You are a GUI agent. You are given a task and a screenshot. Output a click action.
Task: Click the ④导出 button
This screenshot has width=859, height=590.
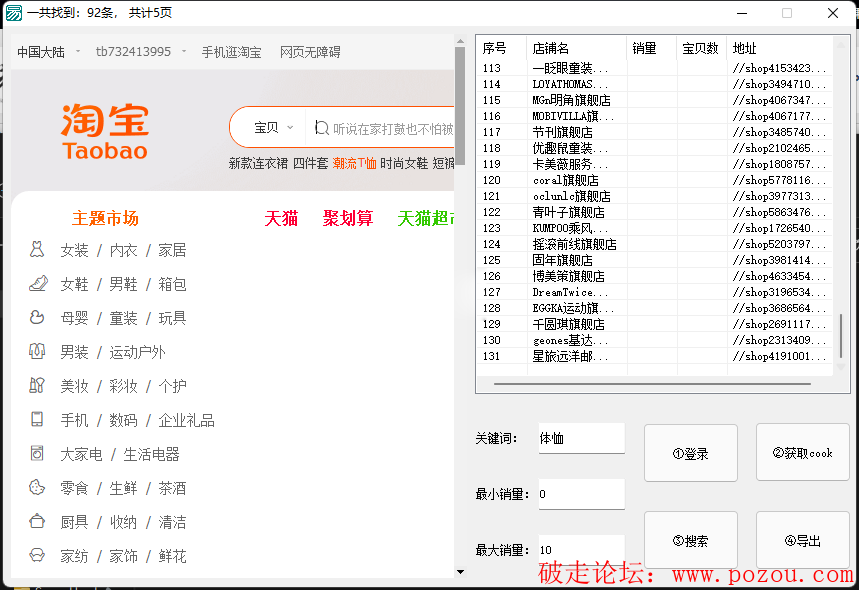(x=803, y=540)
